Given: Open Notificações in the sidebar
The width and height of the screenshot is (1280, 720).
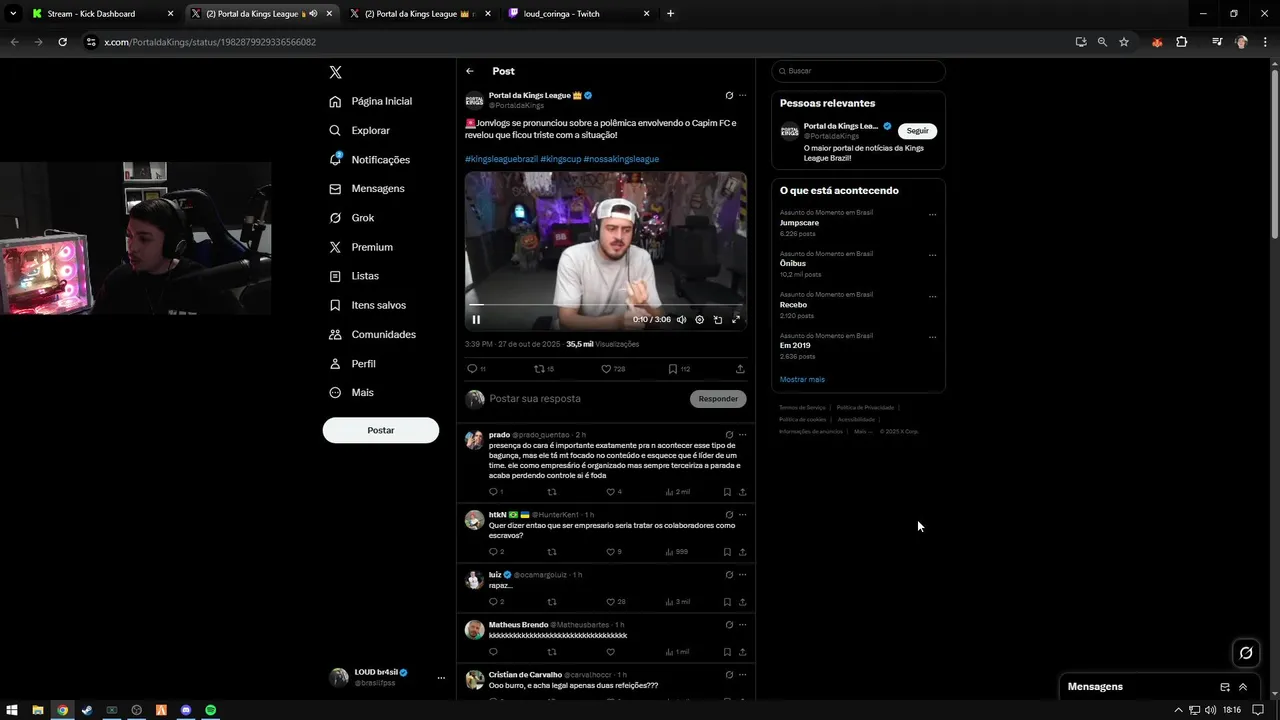Looking at the screenshot, I should [x=369, y=159].
